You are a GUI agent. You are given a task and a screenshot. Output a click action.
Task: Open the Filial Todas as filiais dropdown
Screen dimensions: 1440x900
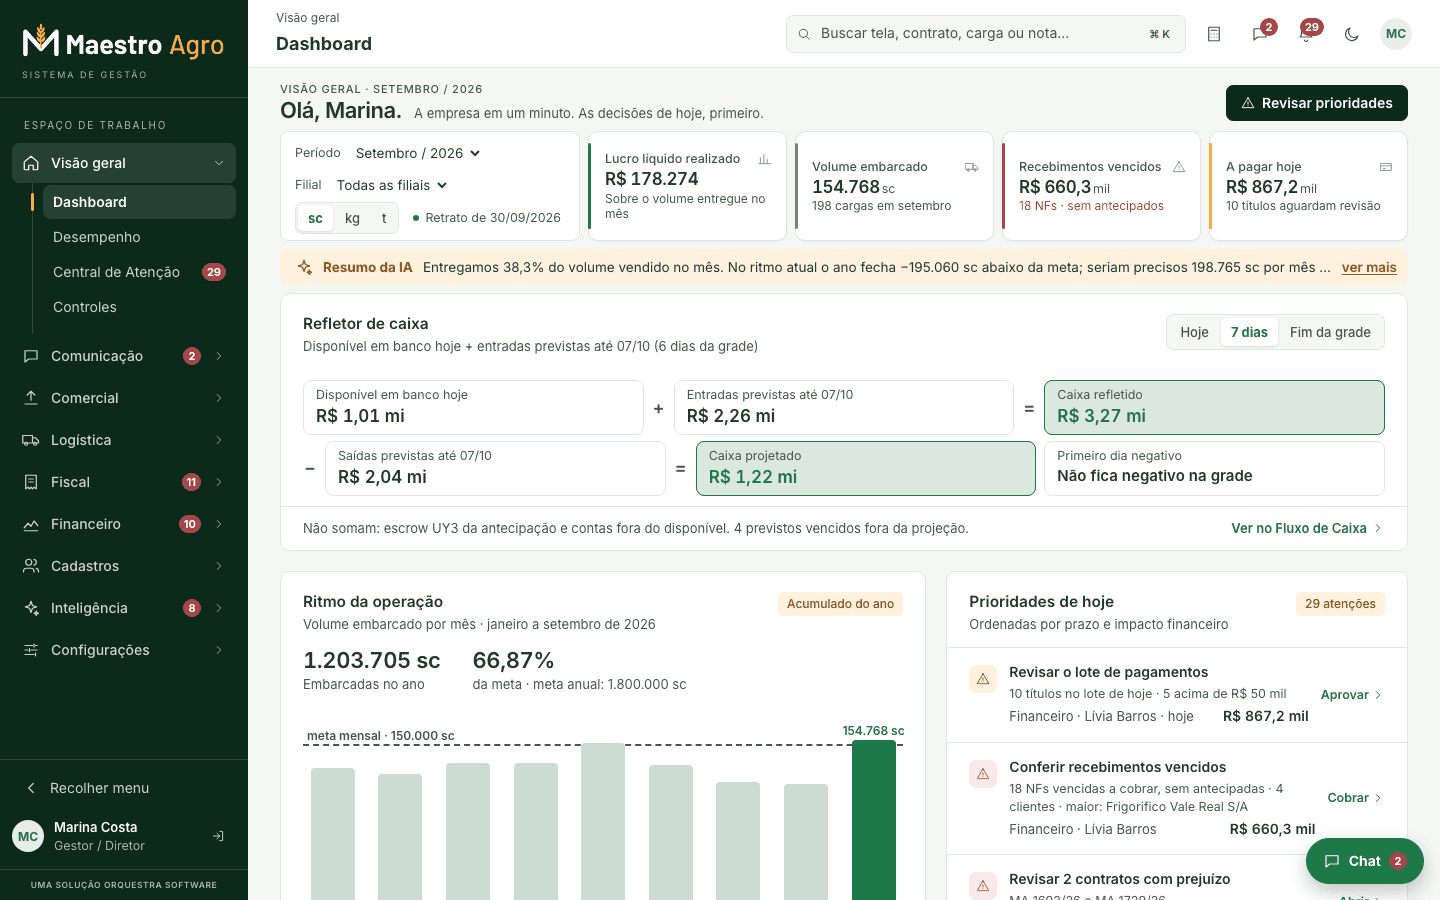coord(392,185)
